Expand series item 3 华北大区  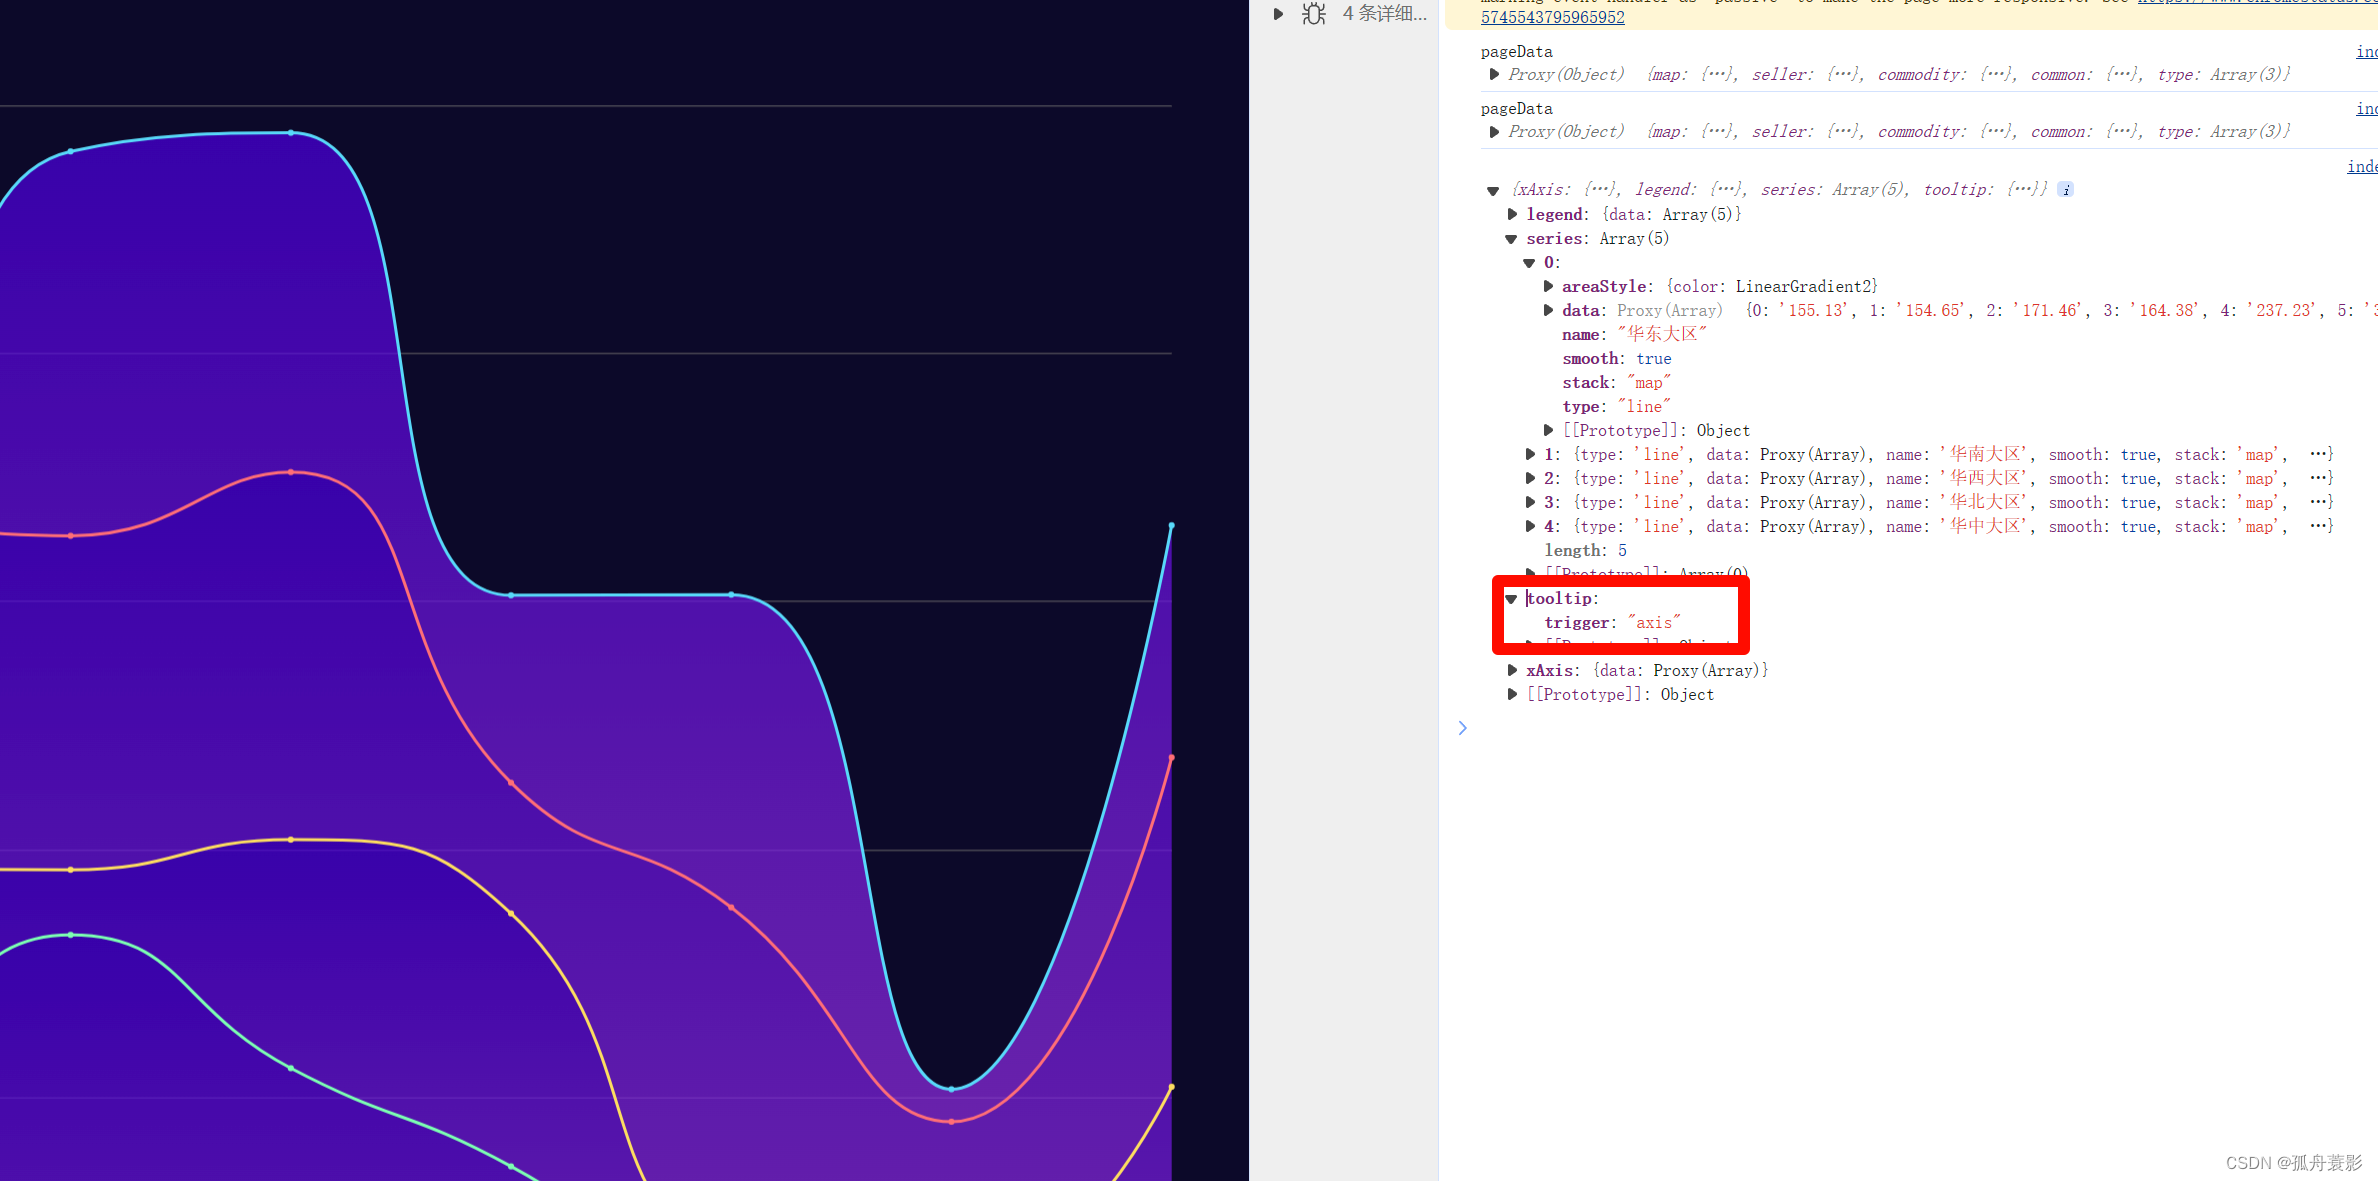pyautogui.click(x=1530, y=502)
